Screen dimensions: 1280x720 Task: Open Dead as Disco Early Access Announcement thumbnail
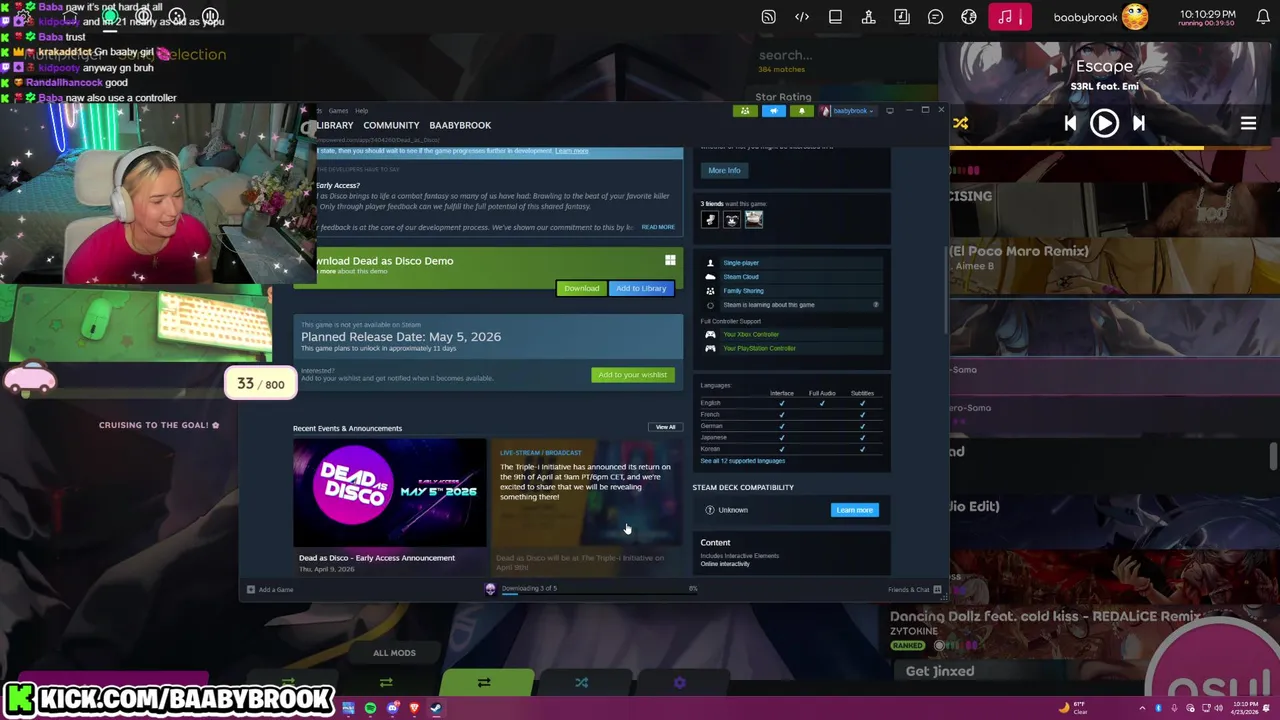tap(390, 493)
